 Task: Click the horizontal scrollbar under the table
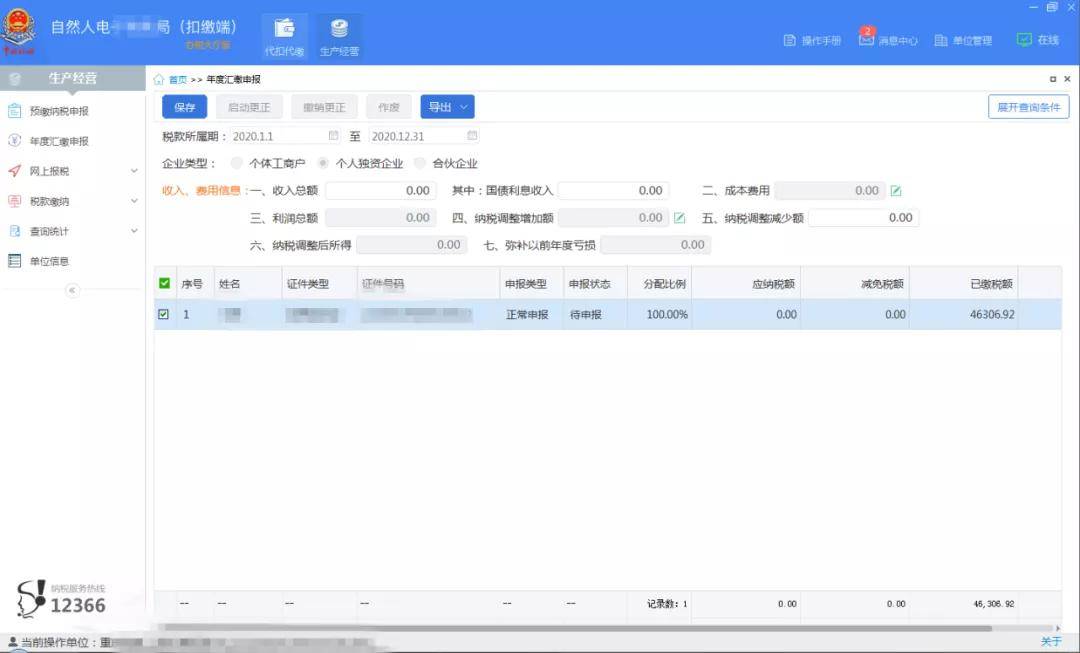coord(574,628)
